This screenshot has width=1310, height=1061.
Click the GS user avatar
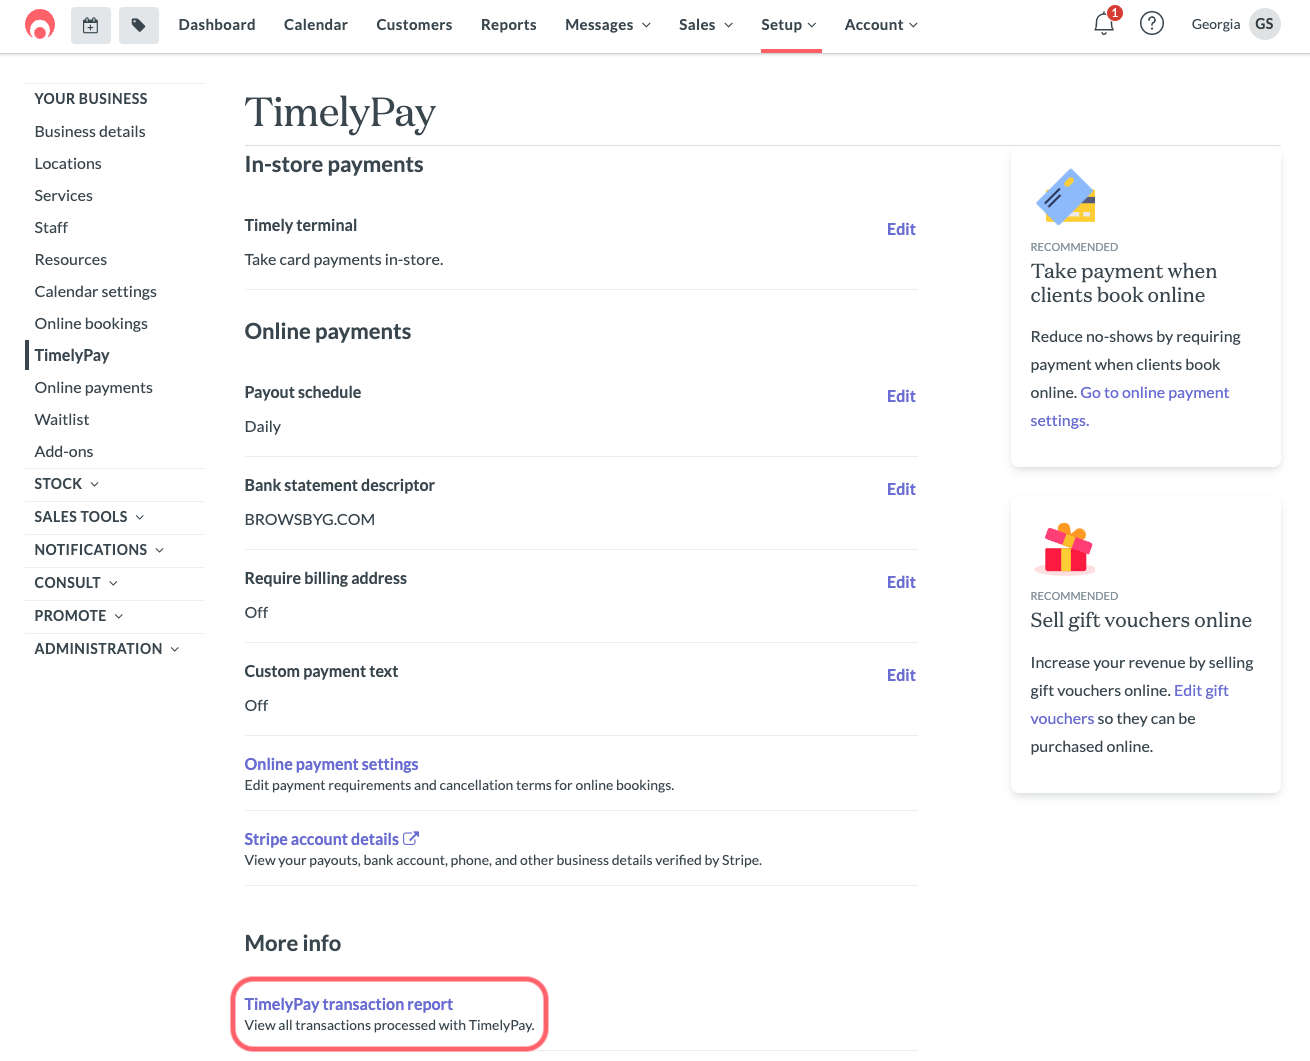coord(1264,24)
